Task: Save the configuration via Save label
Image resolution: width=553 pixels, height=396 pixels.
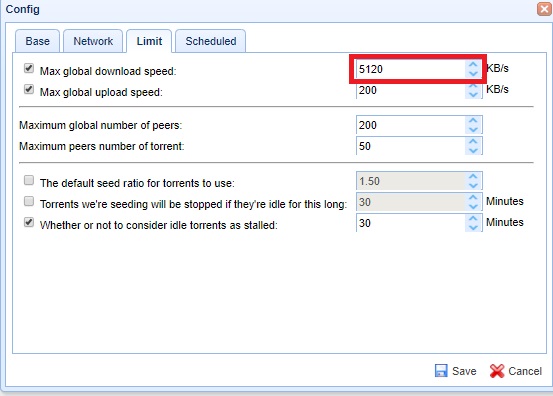Action: [x=464, y=371]
